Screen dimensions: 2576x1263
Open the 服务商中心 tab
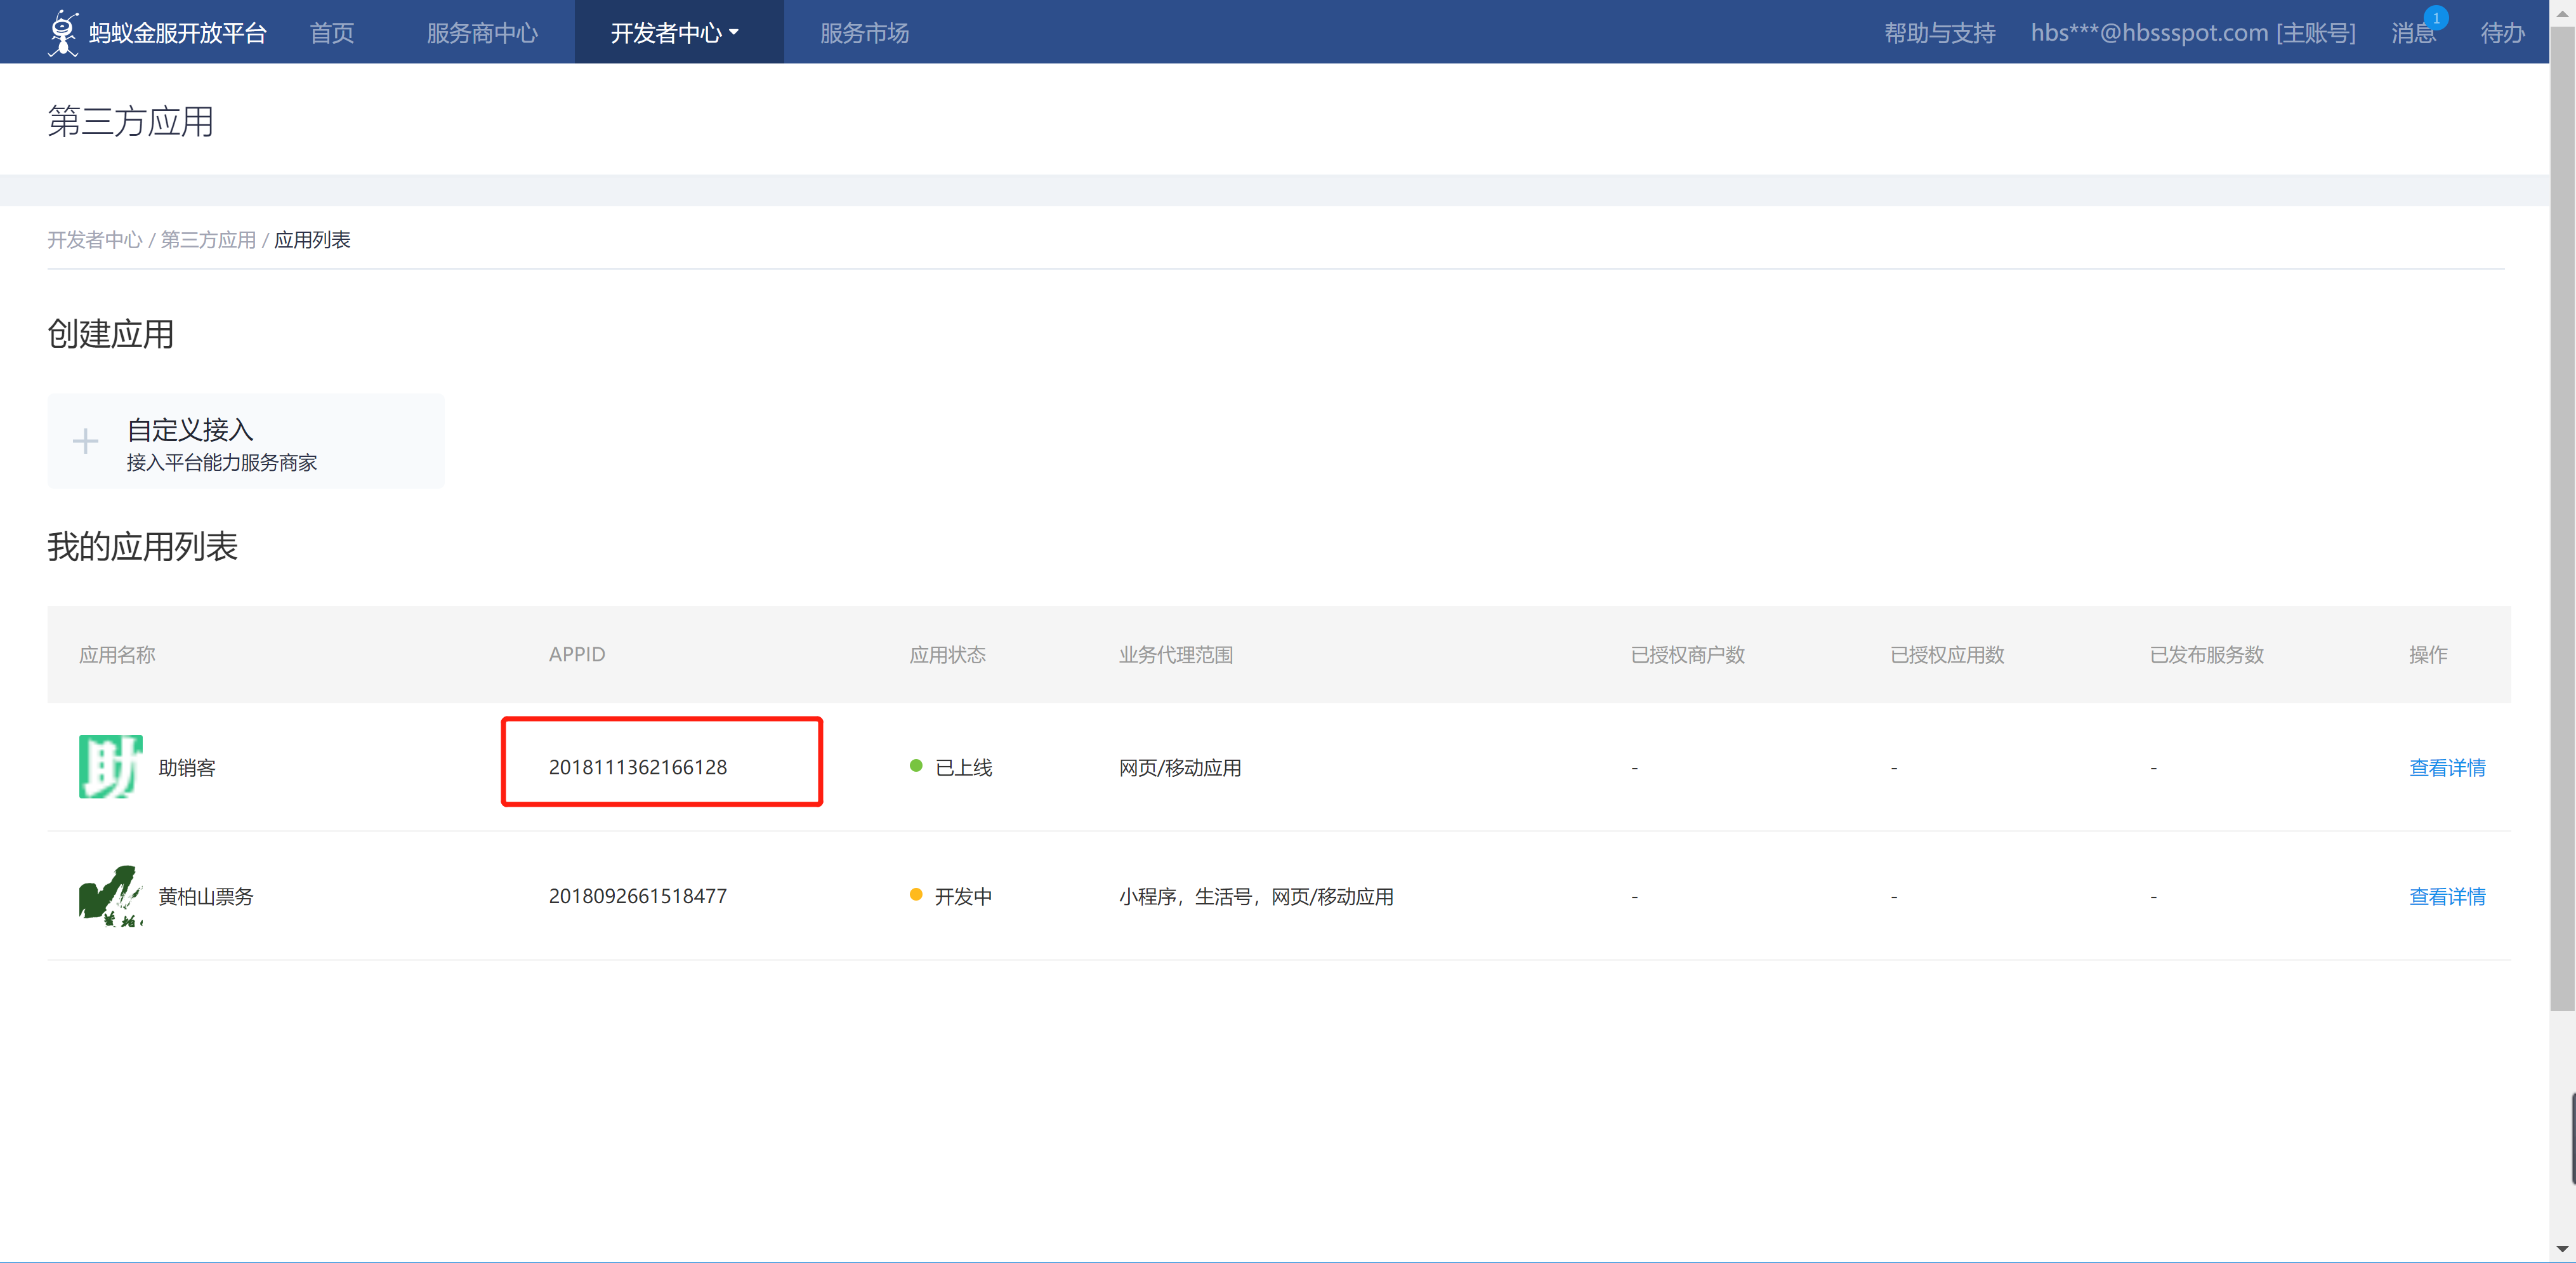[482, 33]
